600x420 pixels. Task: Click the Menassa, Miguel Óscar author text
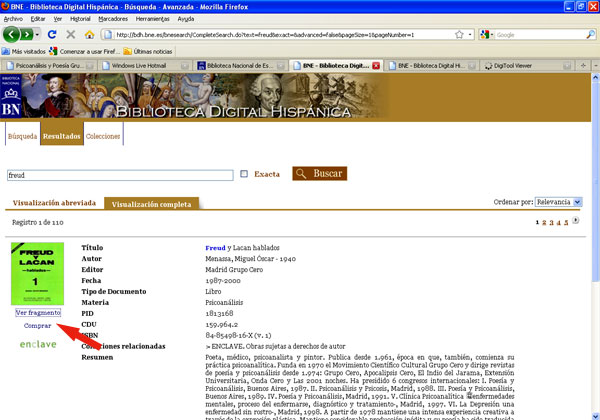(250, 259)
